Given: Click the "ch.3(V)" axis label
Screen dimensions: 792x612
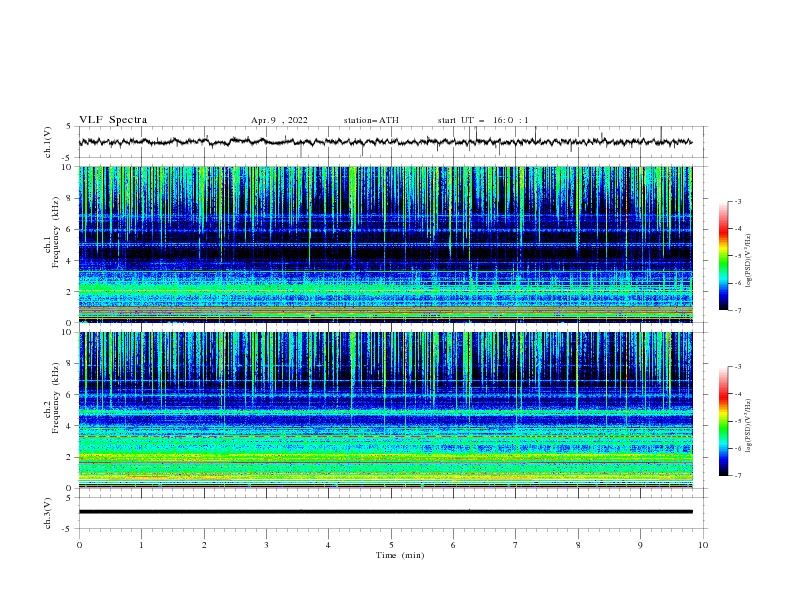Looking at the screenshot, I should [48, 513].
